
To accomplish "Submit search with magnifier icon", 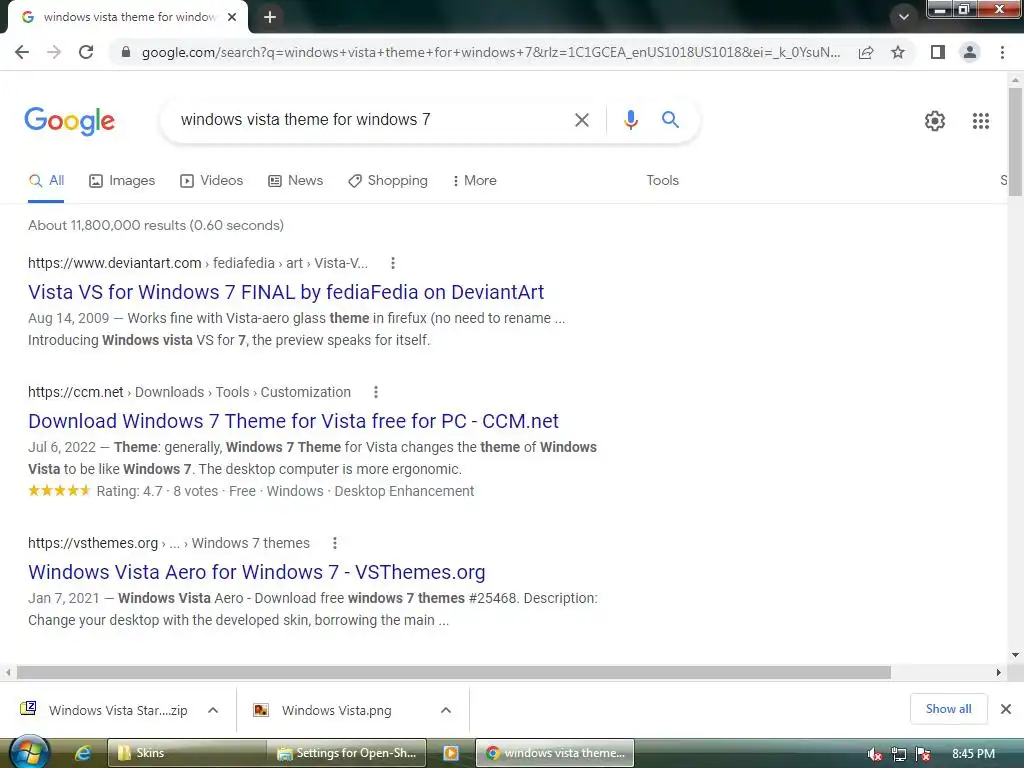I will point(670,120).
